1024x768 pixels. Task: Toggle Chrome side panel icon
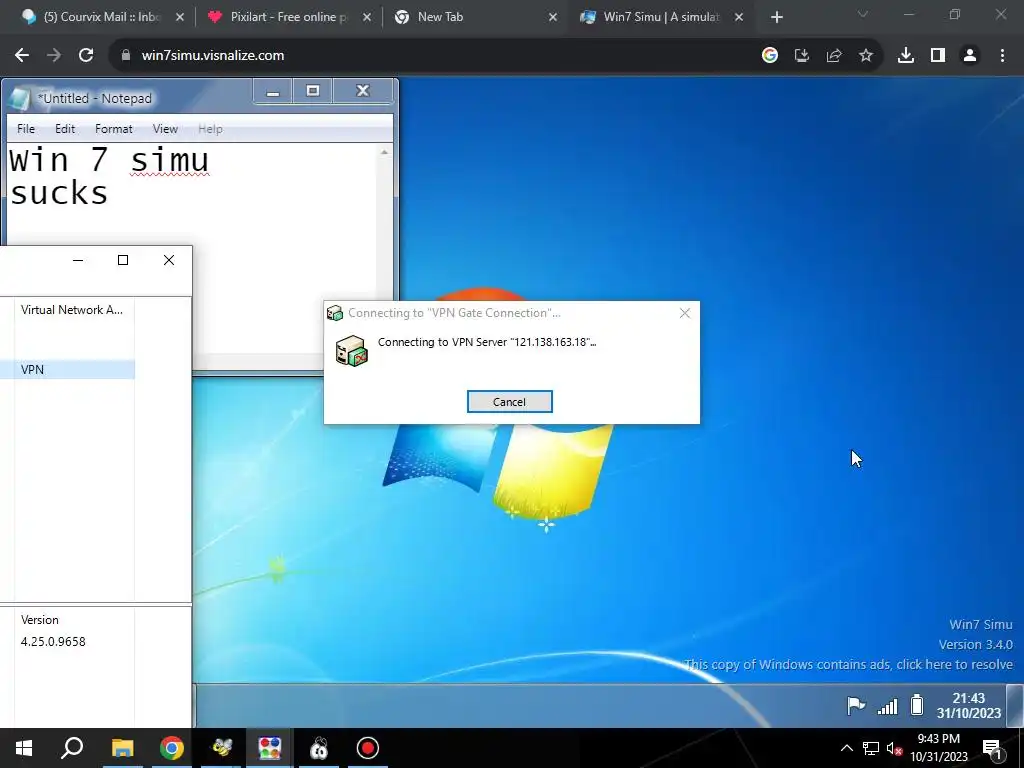(938, 56)
